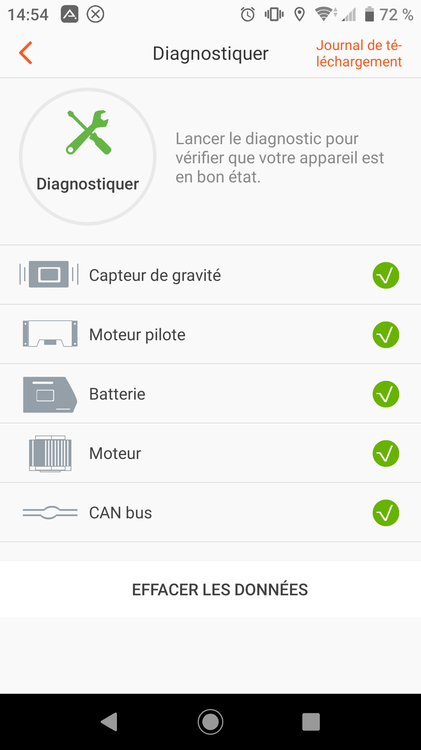Select the CAN bus row label
This screenshot has height=750, width=421.
click(121, 513)
